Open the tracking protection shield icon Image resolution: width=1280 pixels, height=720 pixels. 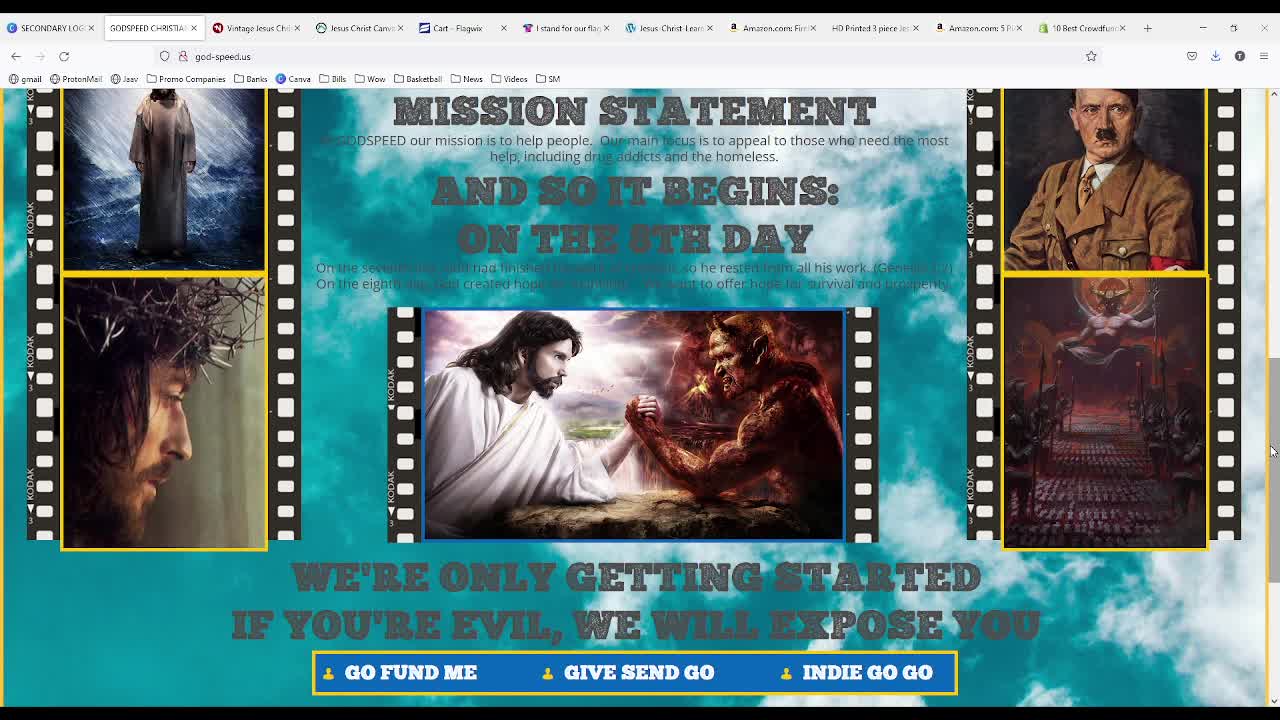coord(165,56)
